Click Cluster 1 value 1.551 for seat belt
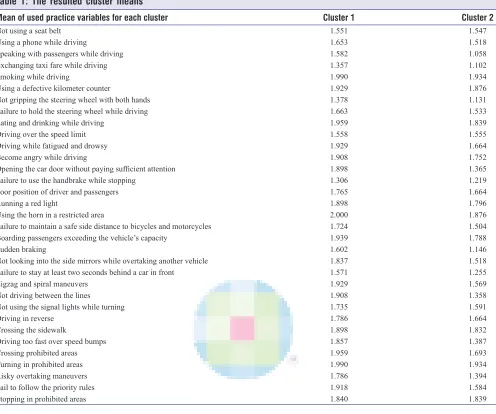Viewport: 496px width, 414px height. [x=339, y=31]
